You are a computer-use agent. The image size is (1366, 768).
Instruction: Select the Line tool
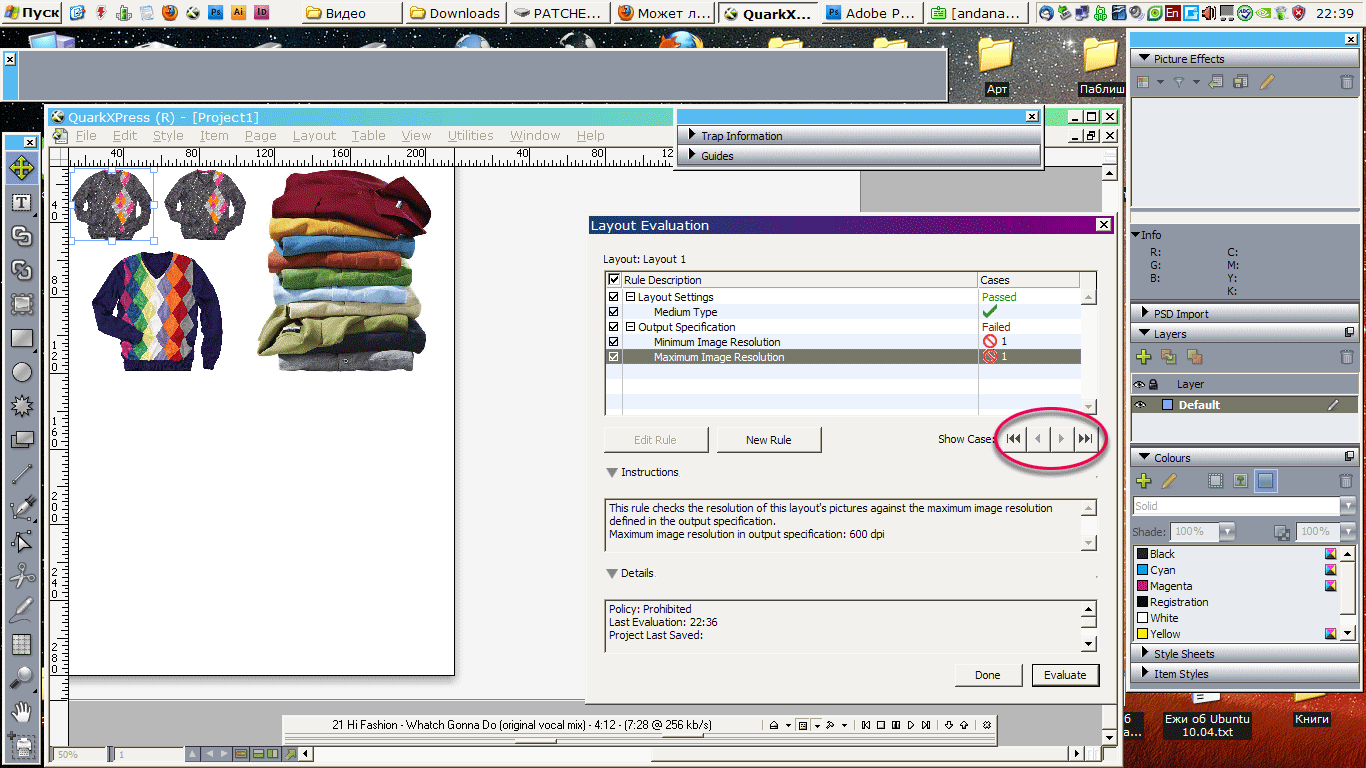[21, 474]
